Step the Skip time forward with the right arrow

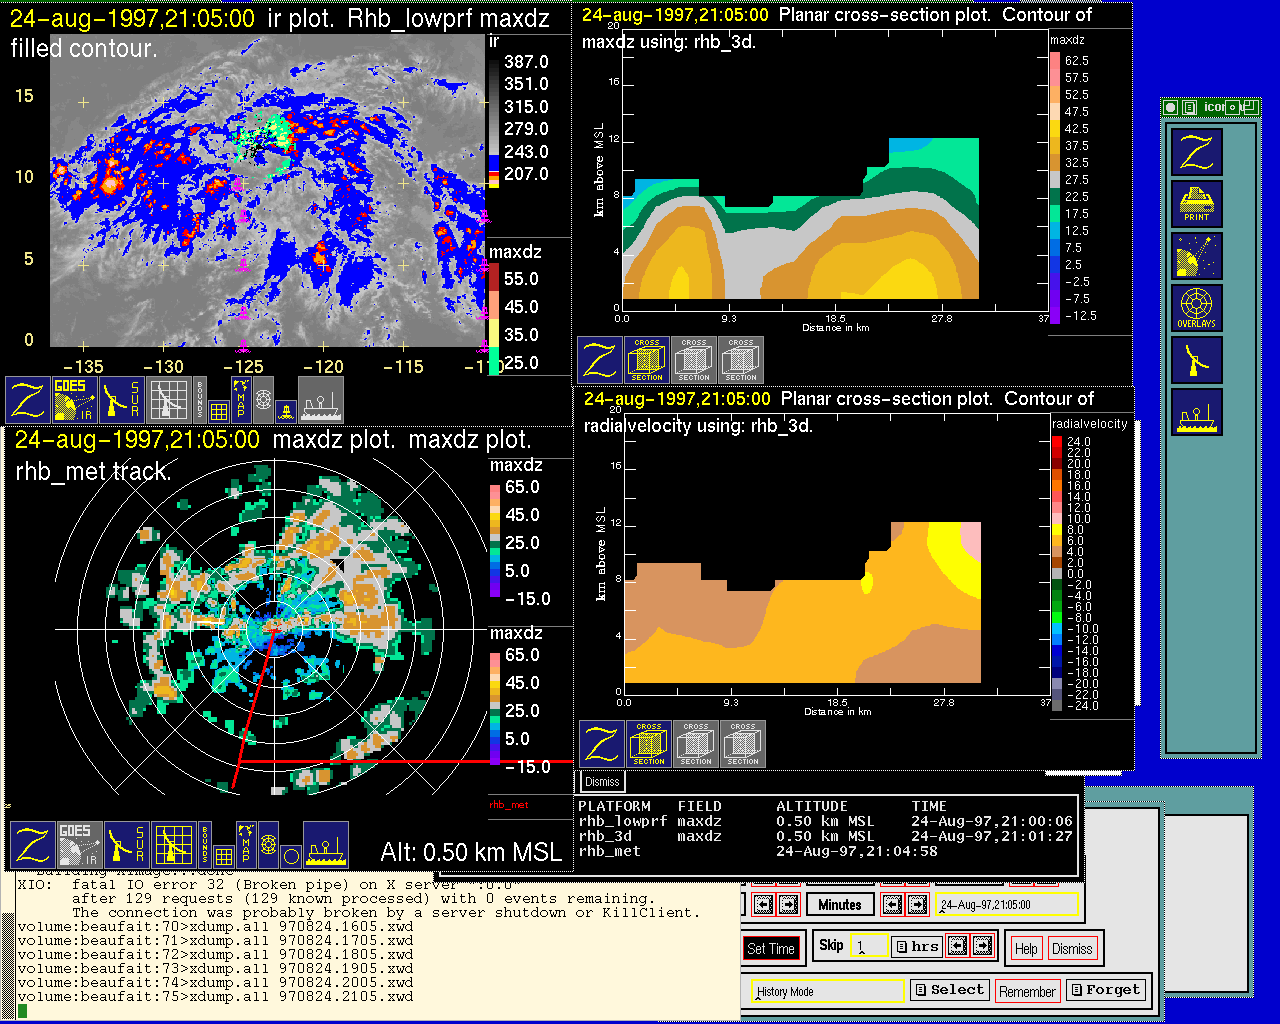click(983, 945)
